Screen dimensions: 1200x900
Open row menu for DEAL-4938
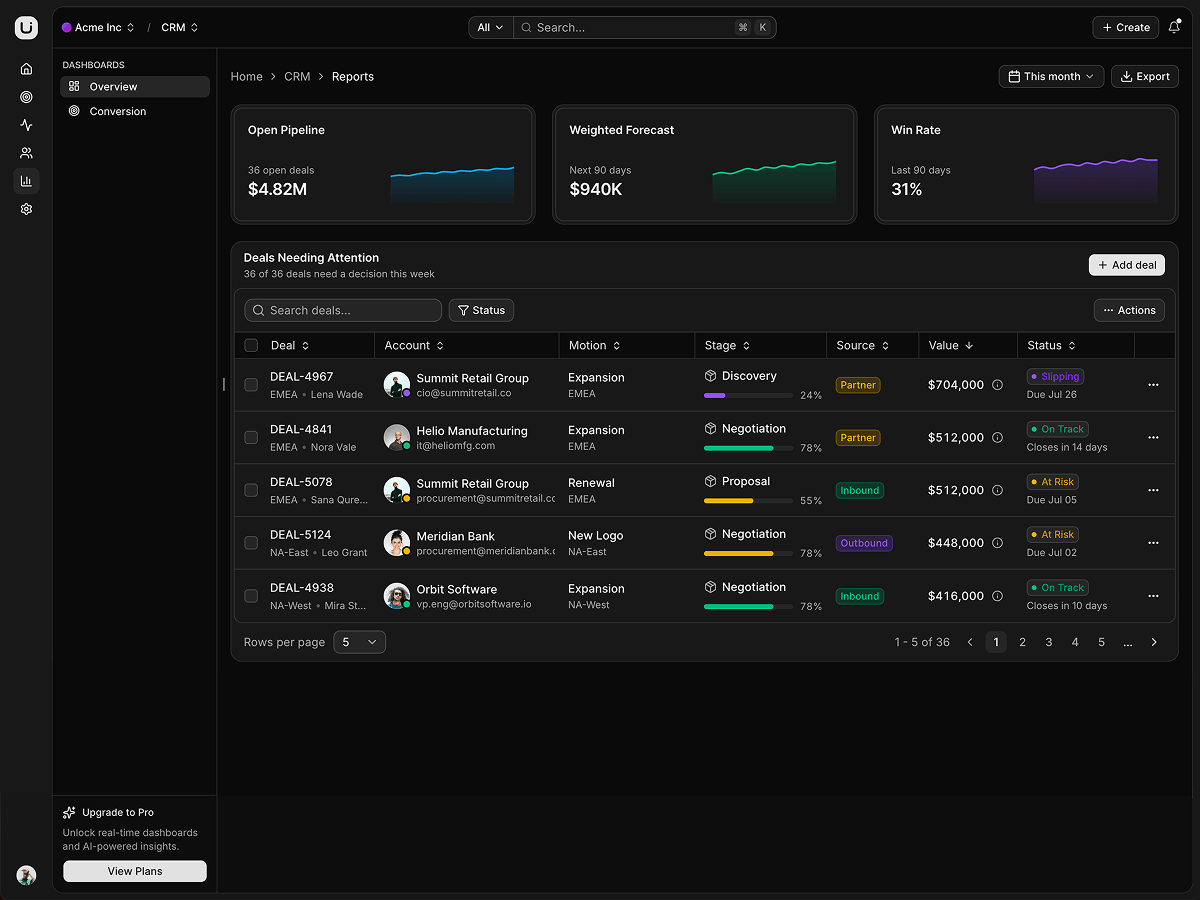click(x=1153, y=596)
